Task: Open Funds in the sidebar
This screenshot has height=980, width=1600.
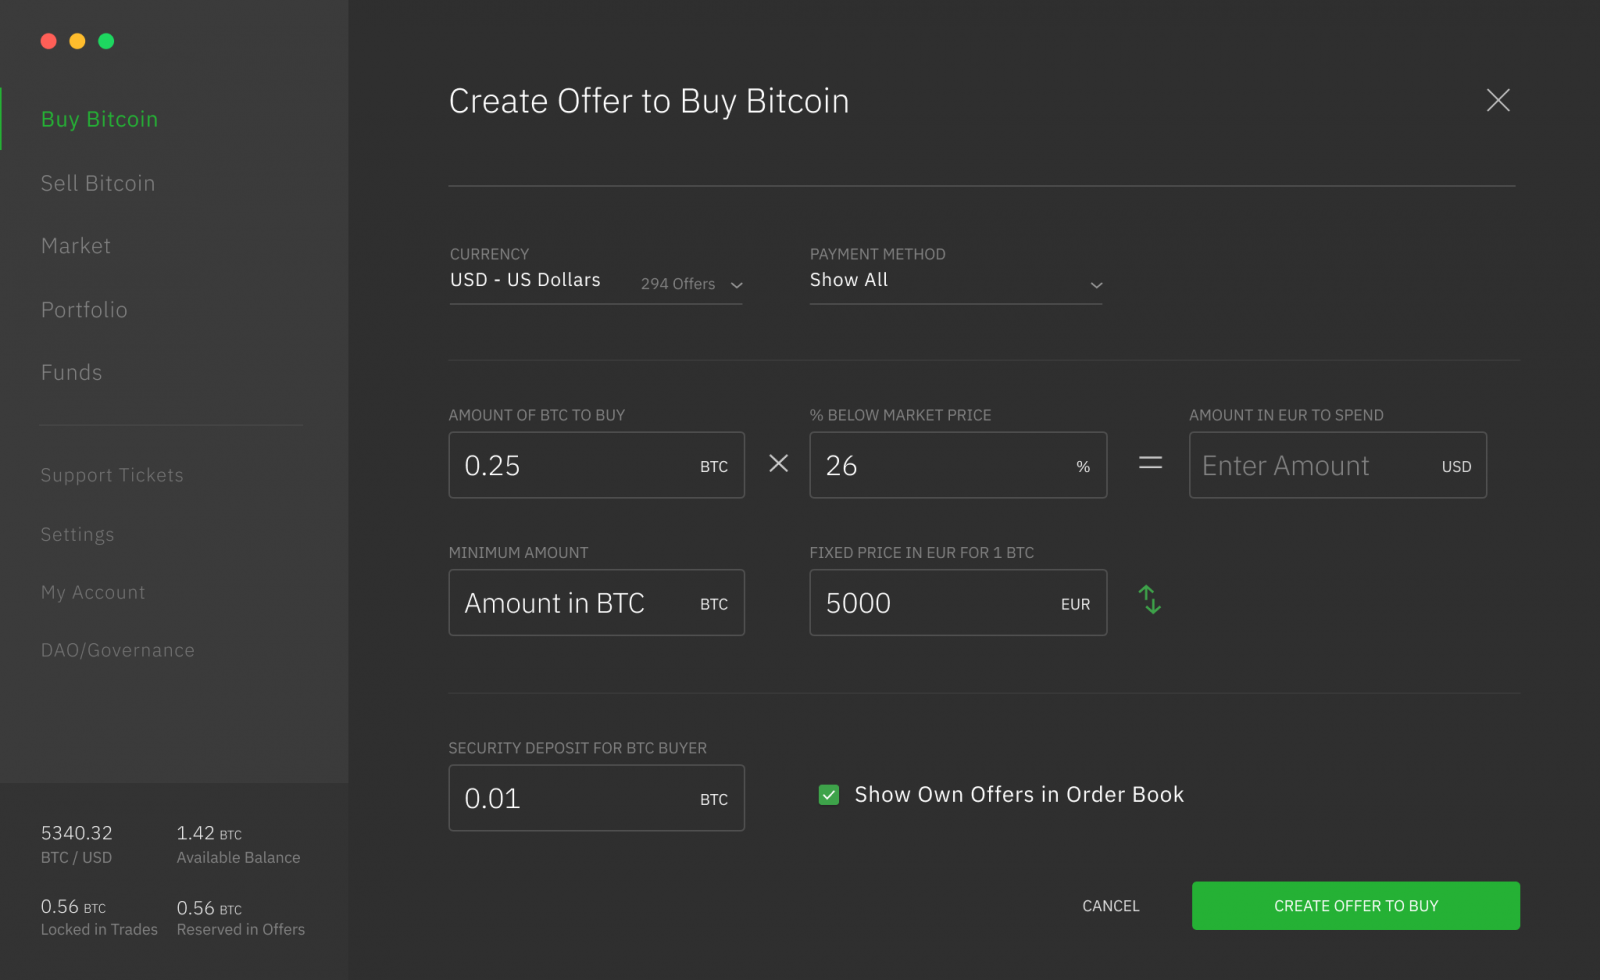Action: click(71, 372)
